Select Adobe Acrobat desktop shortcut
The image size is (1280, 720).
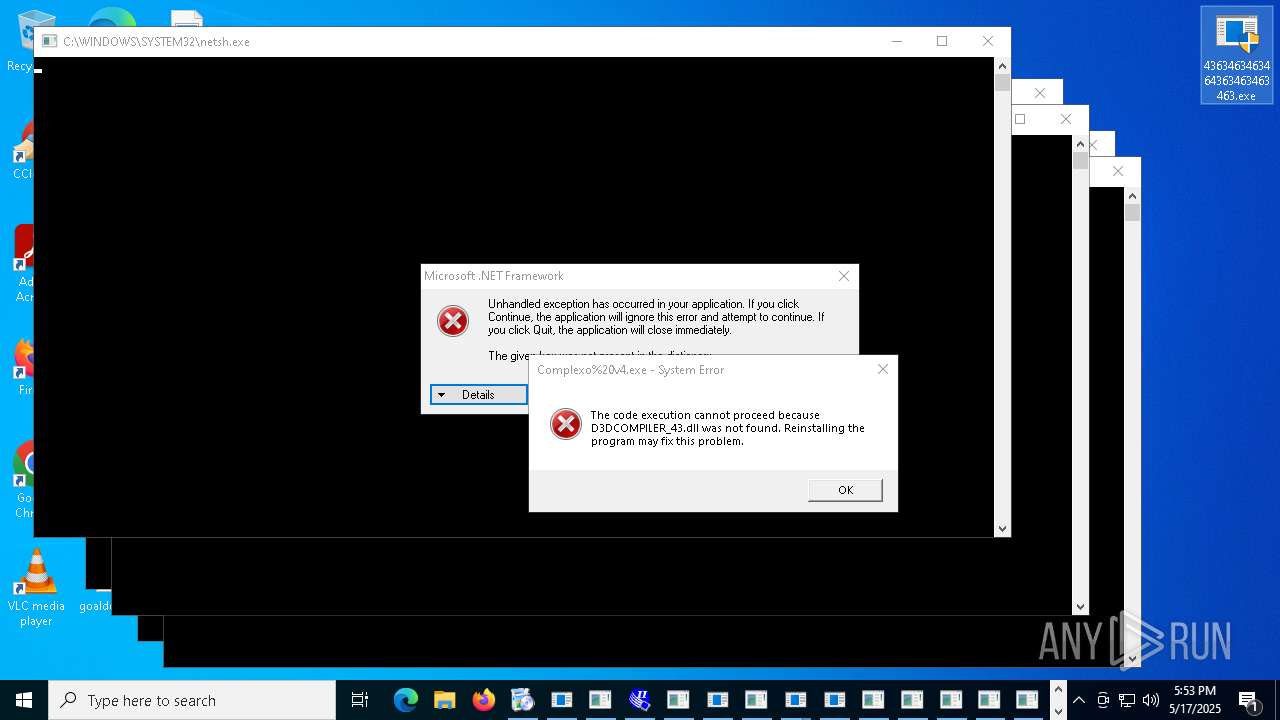click(25, 264)
